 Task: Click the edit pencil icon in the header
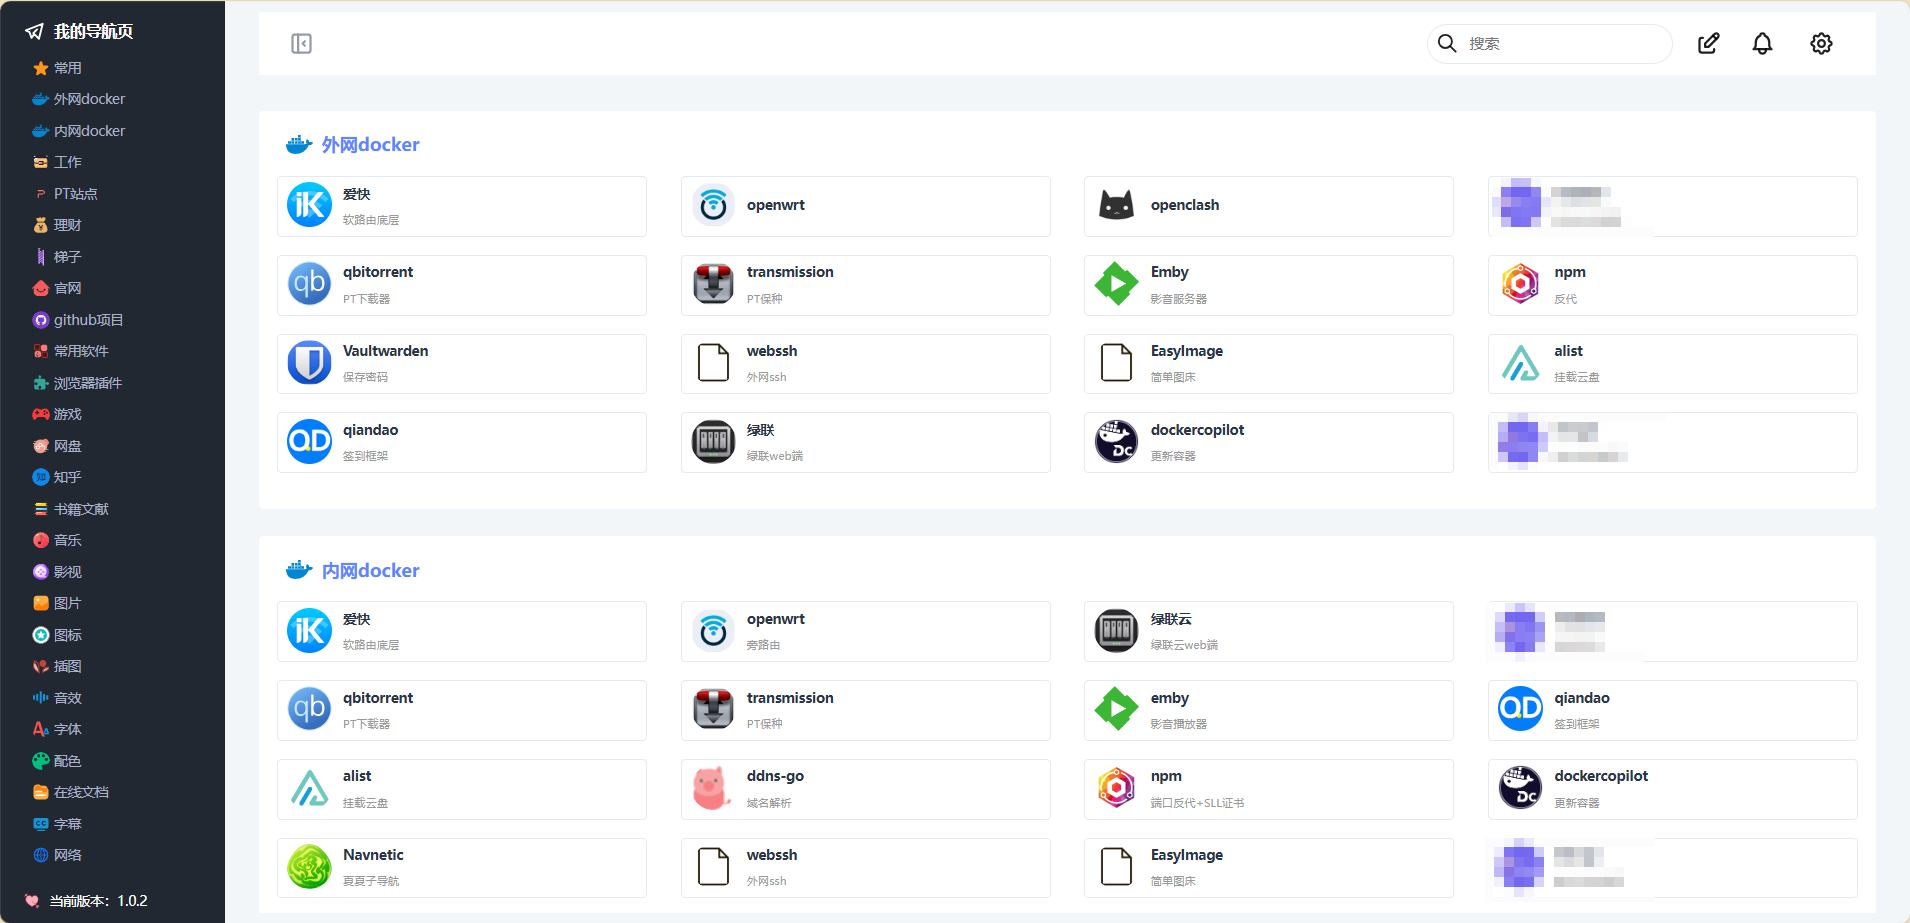pyautogui.click(x=1708, y=44)
